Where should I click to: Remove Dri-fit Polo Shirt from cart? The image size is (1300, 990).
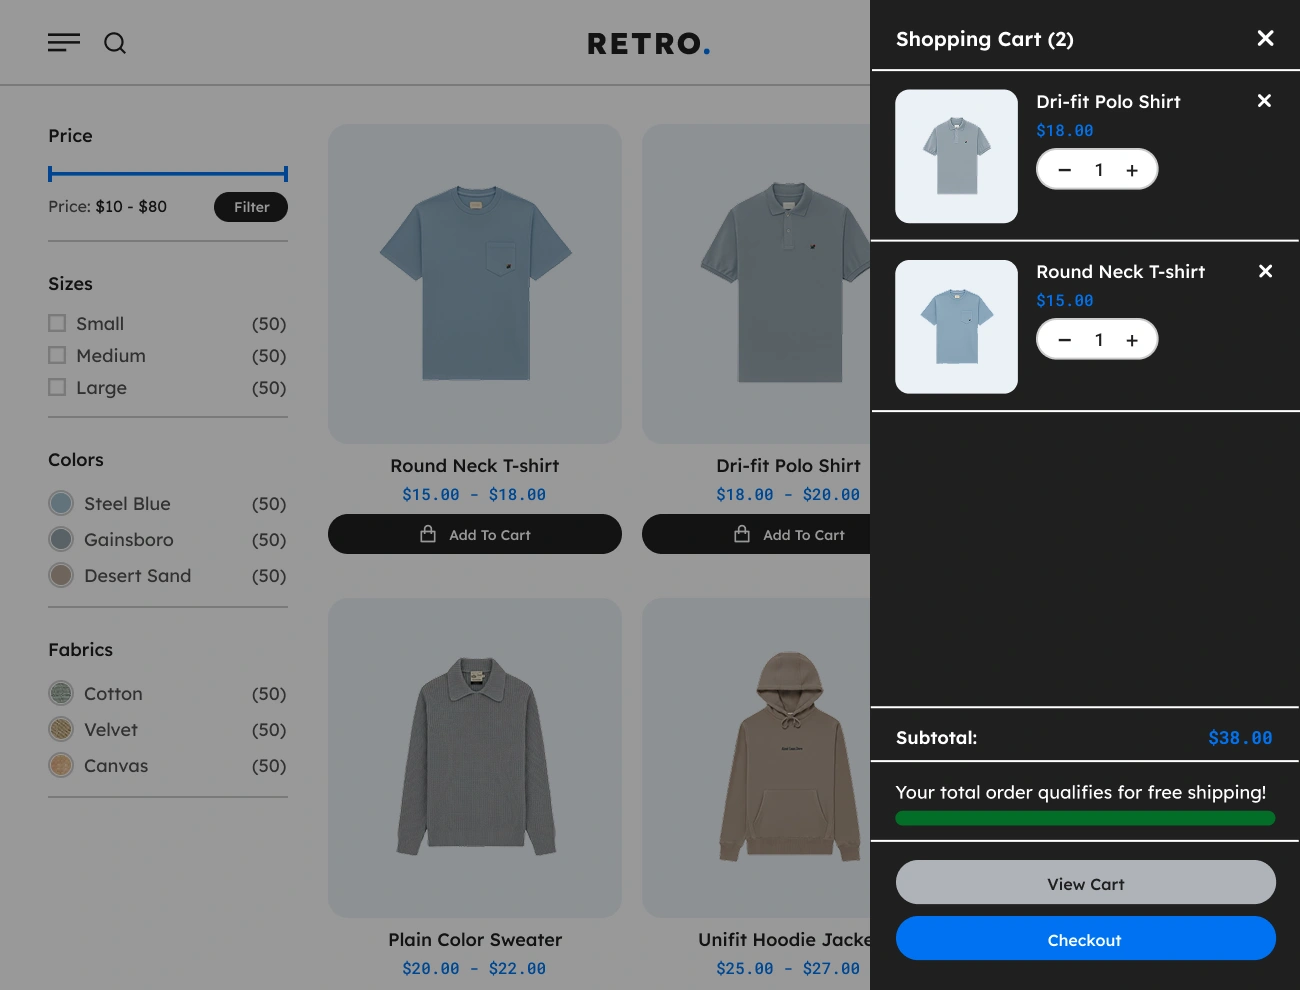click(x=1264, y=101)
